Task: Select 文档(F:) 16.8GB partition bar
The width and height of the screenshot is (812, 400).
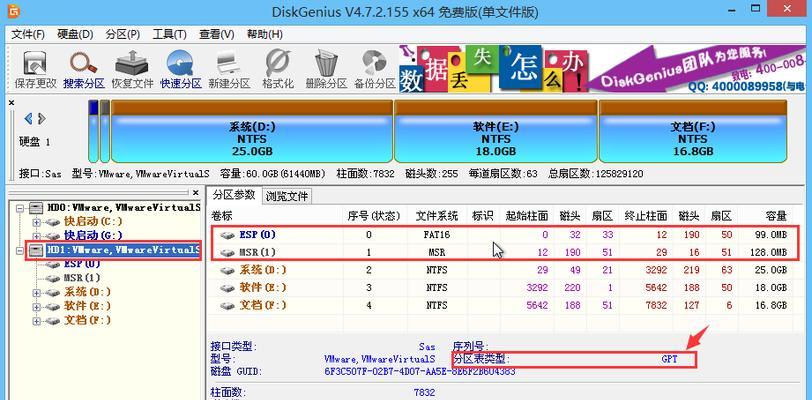Action: [x=693, y=132]
